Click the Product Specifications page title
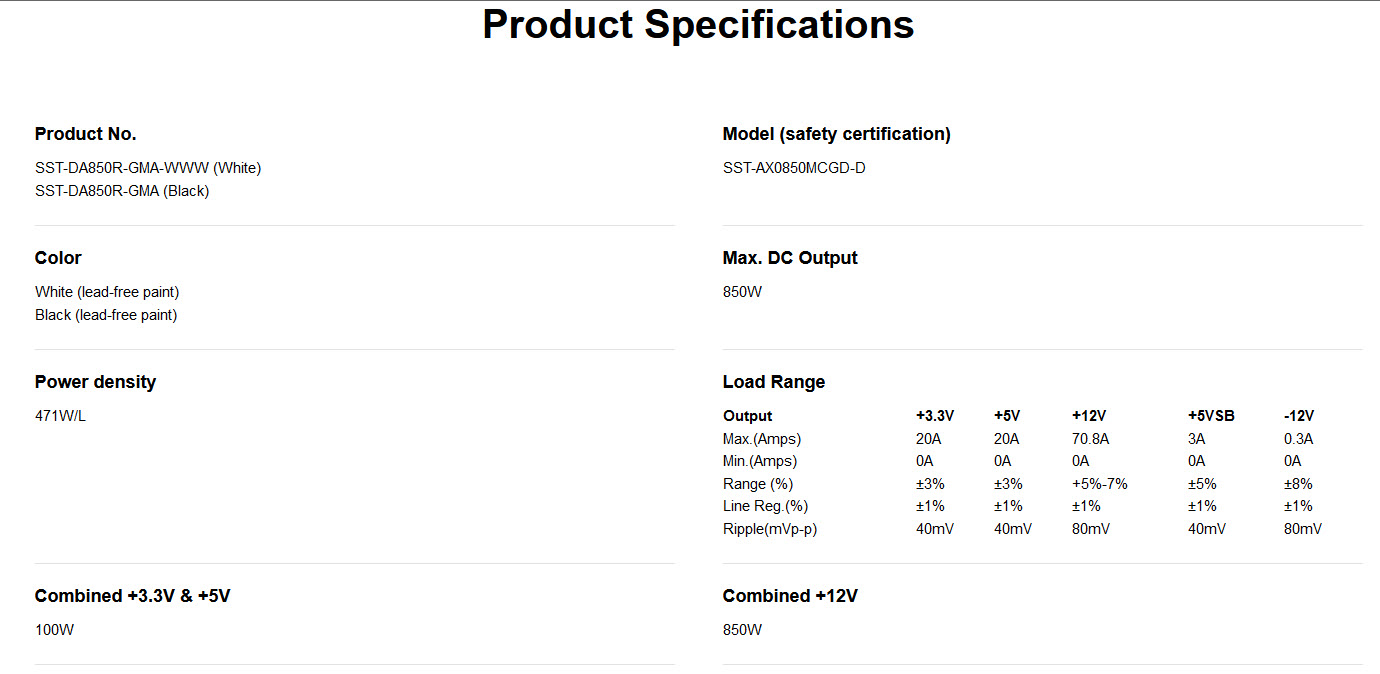1380x674 pixels. [x=698, y=24]
